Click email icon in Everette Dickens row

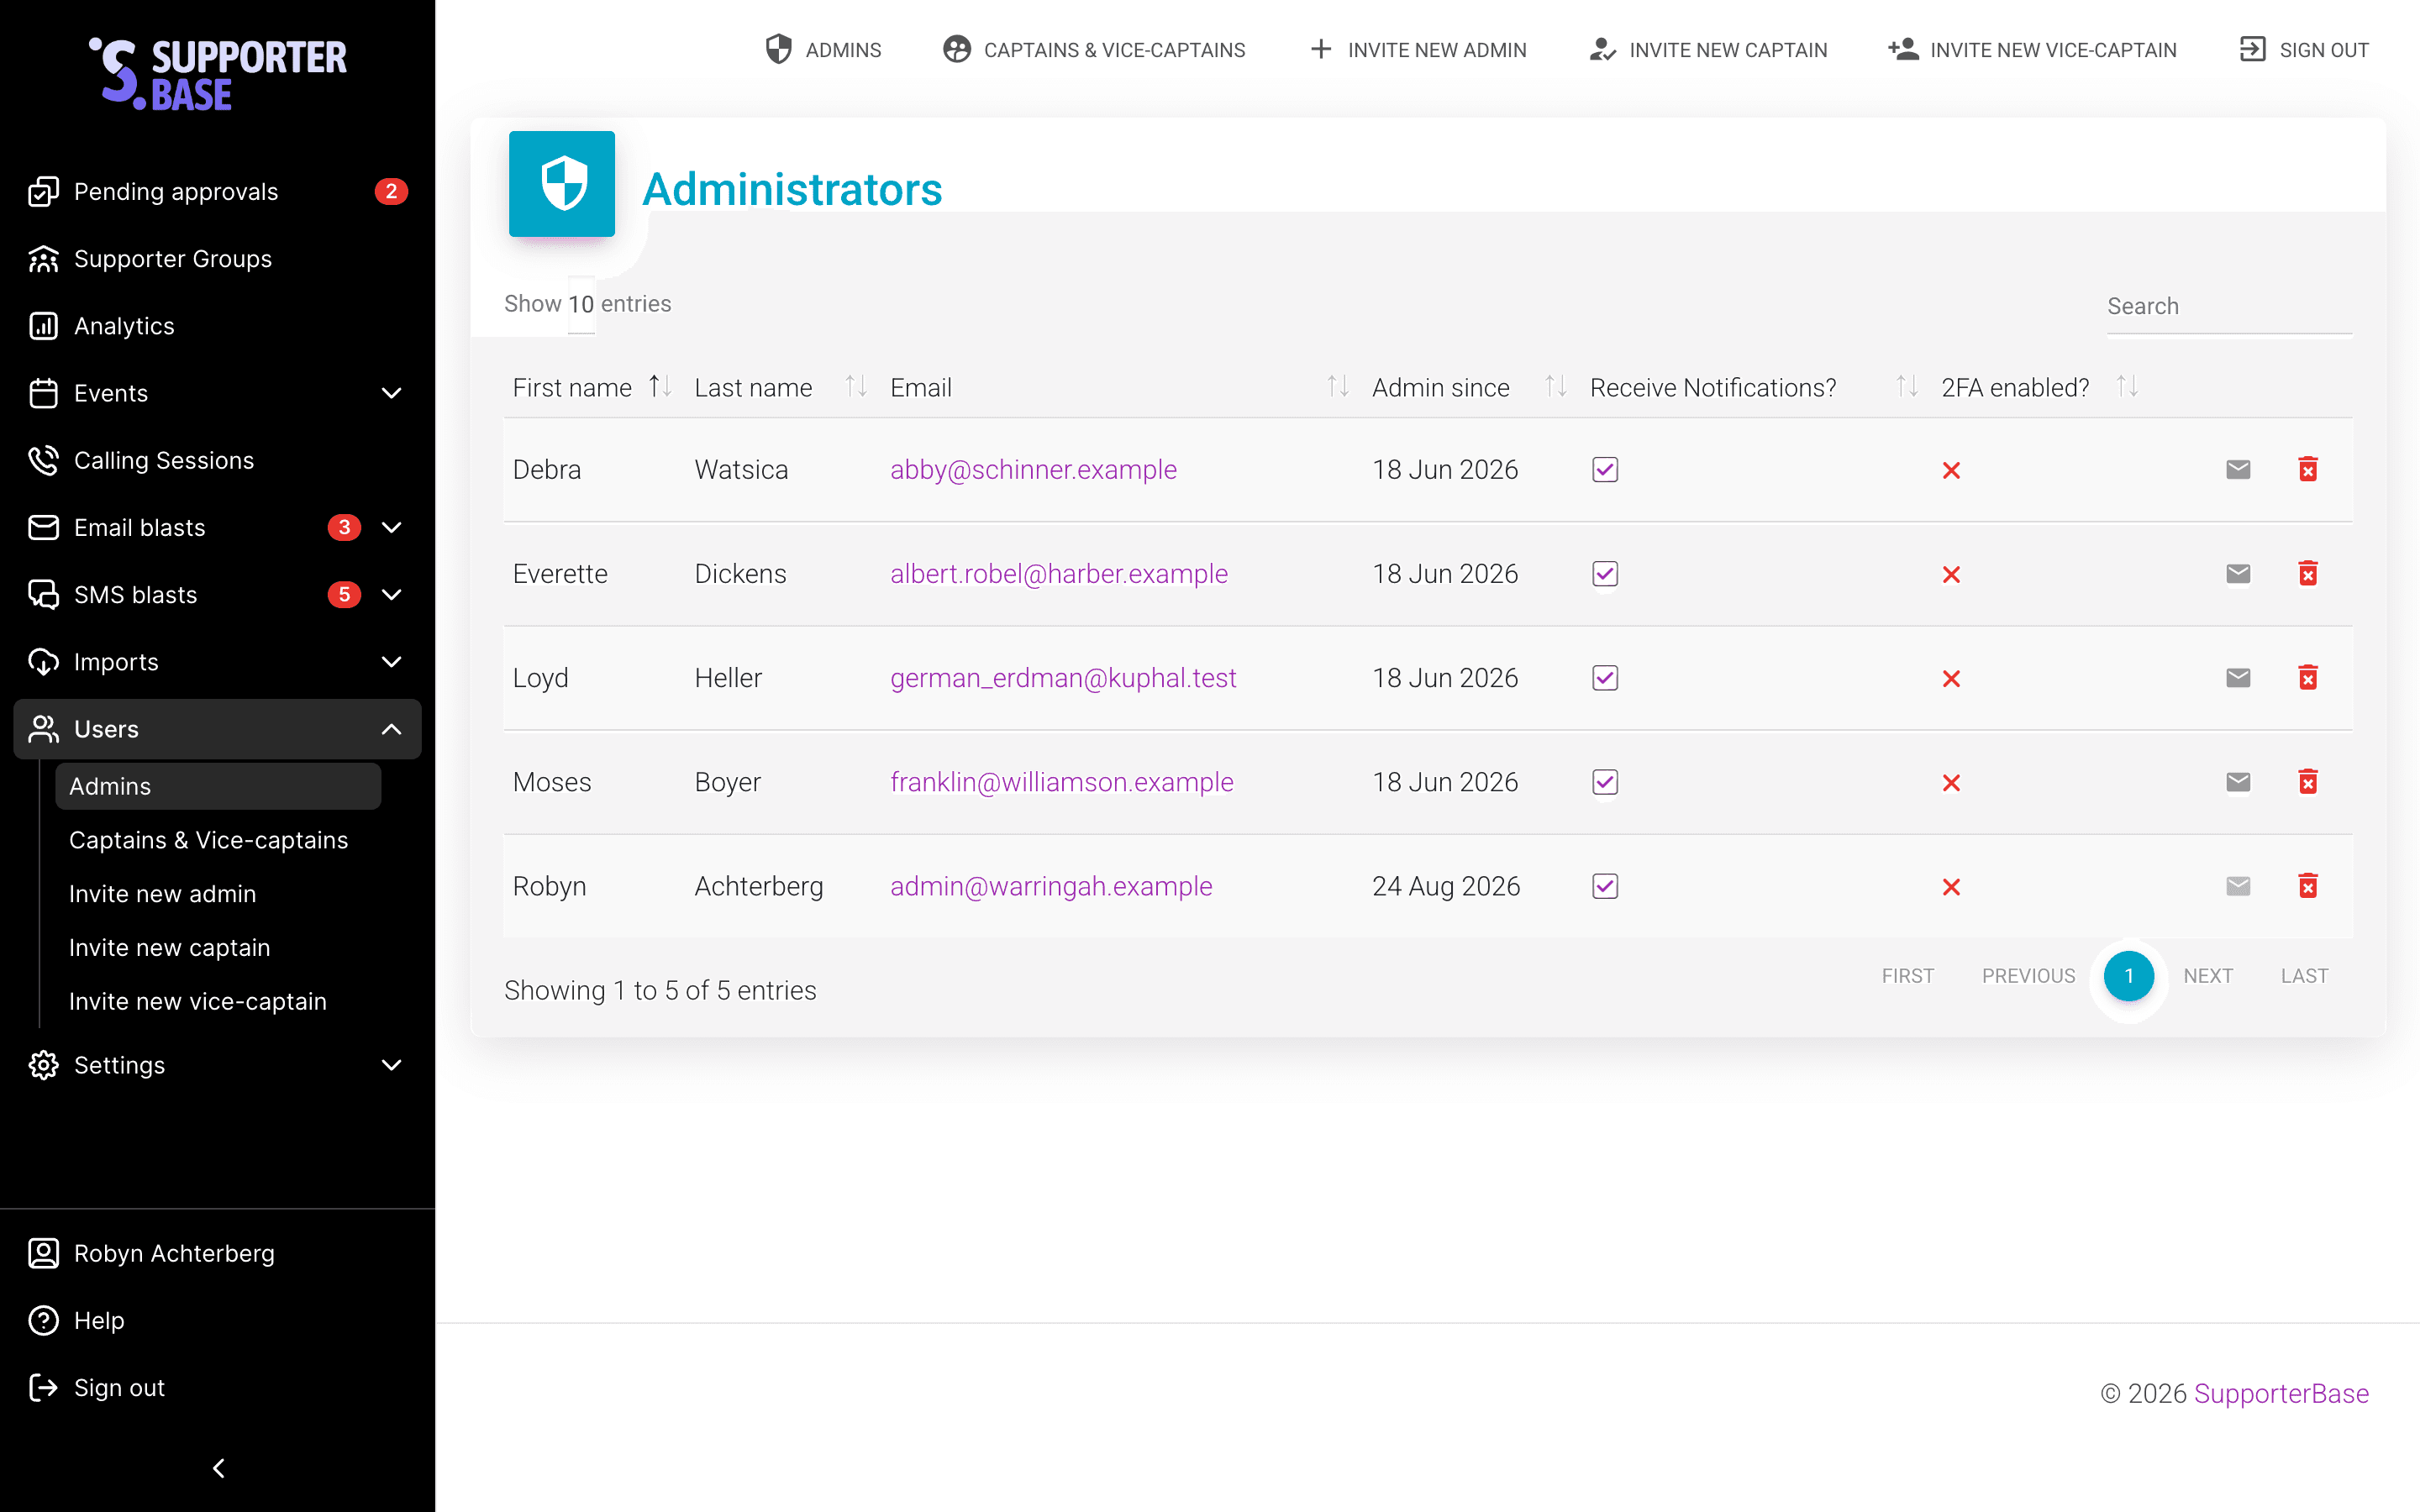point(2238,573)
